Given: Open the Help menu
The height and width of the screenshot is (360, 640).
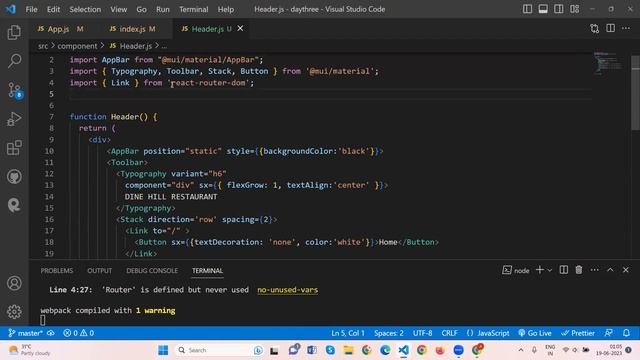Looking at the screenshot, I should pyautogui.click(x=226, y=9).
